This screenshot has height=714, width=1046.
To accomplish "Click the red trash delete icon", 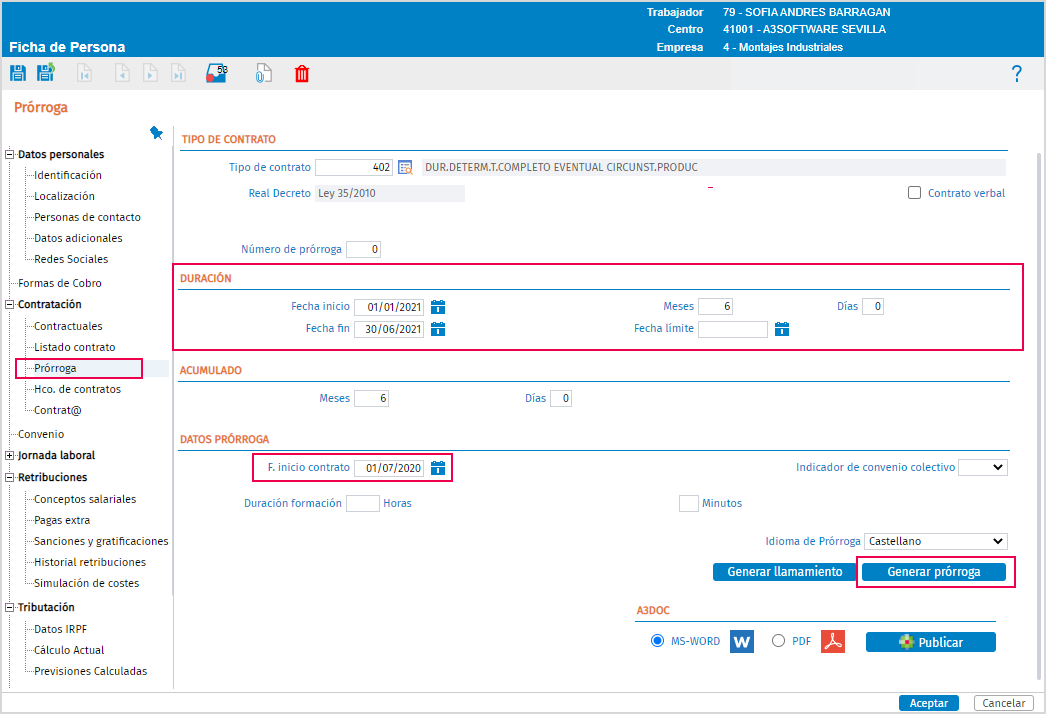I will click(302, 73).
